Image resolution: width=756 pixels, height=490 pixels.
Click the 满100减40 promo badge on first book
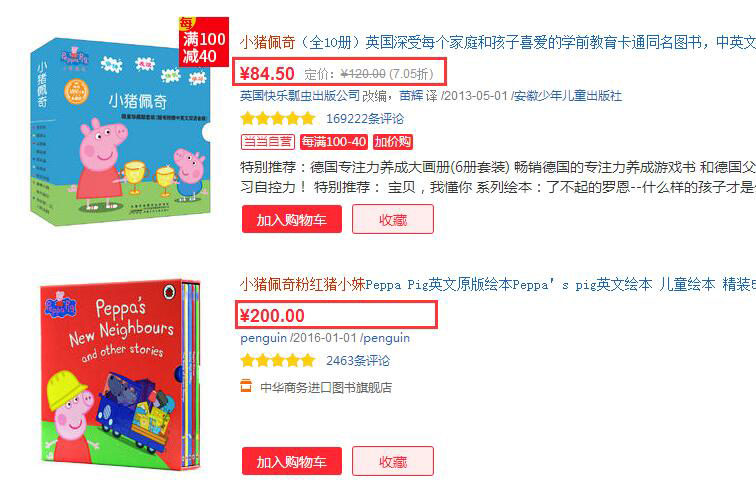click(203, 41)
